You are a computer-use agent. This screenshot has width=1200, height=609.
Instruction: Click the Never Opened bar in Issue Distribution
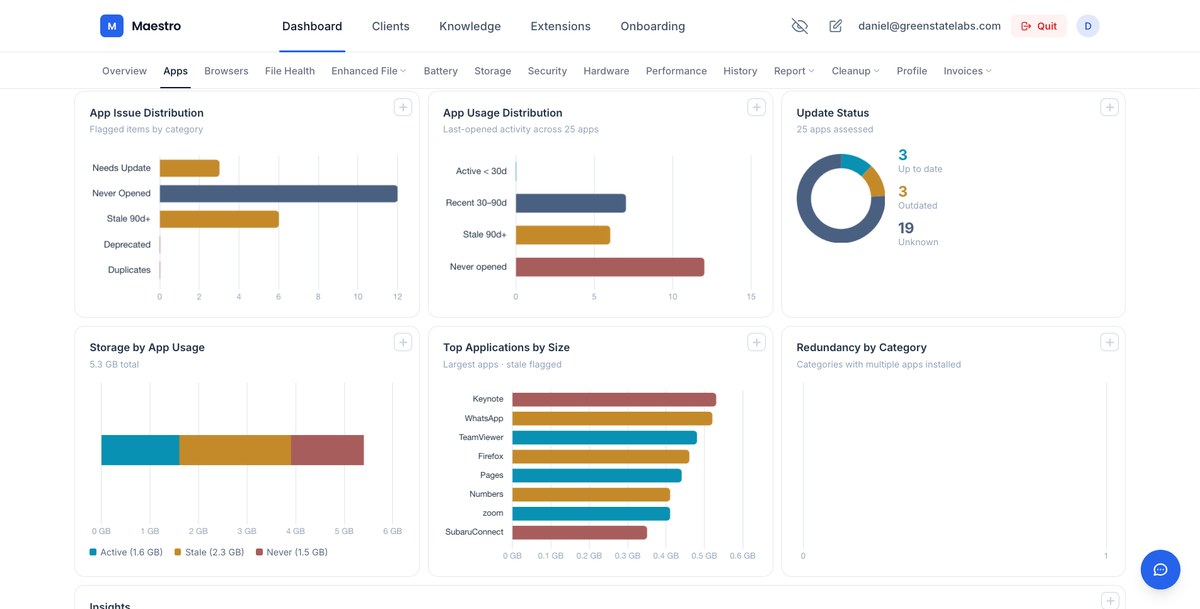point(279,194)
